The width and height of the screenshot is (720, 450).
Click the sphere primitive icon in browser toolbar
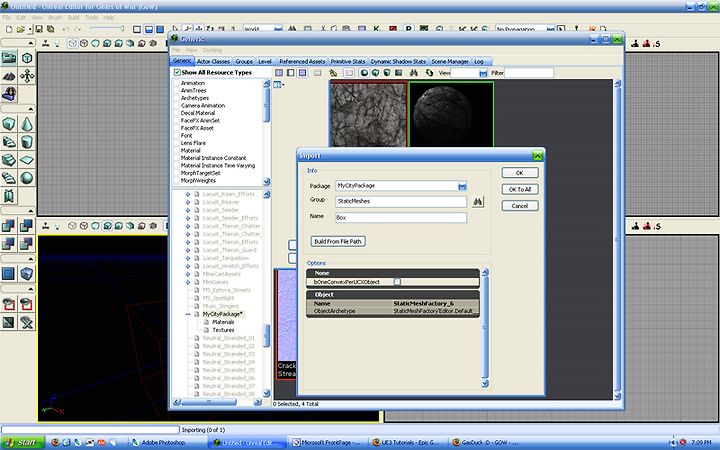click(364, 73)
